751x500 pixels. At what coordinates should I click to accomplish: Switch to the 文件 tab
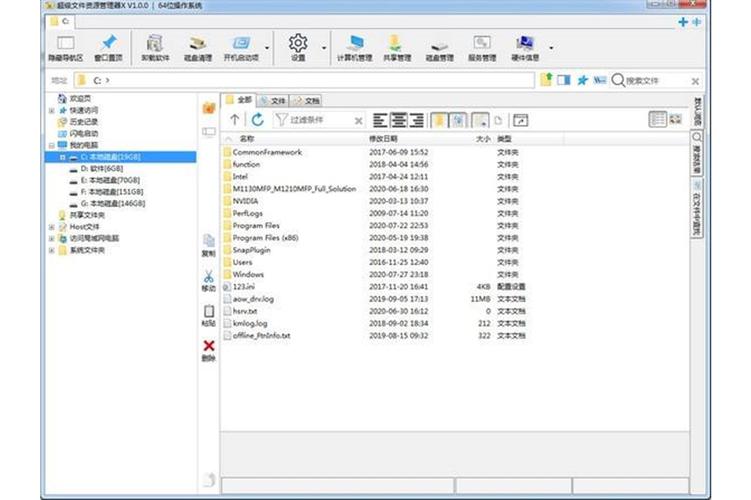pos(273,101)
